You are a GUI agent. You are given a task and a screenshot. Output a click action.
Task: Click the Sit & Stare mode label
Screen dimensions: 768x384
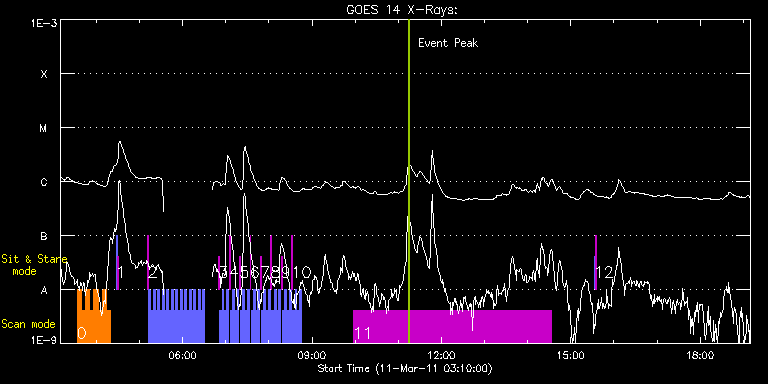[34, 264]
